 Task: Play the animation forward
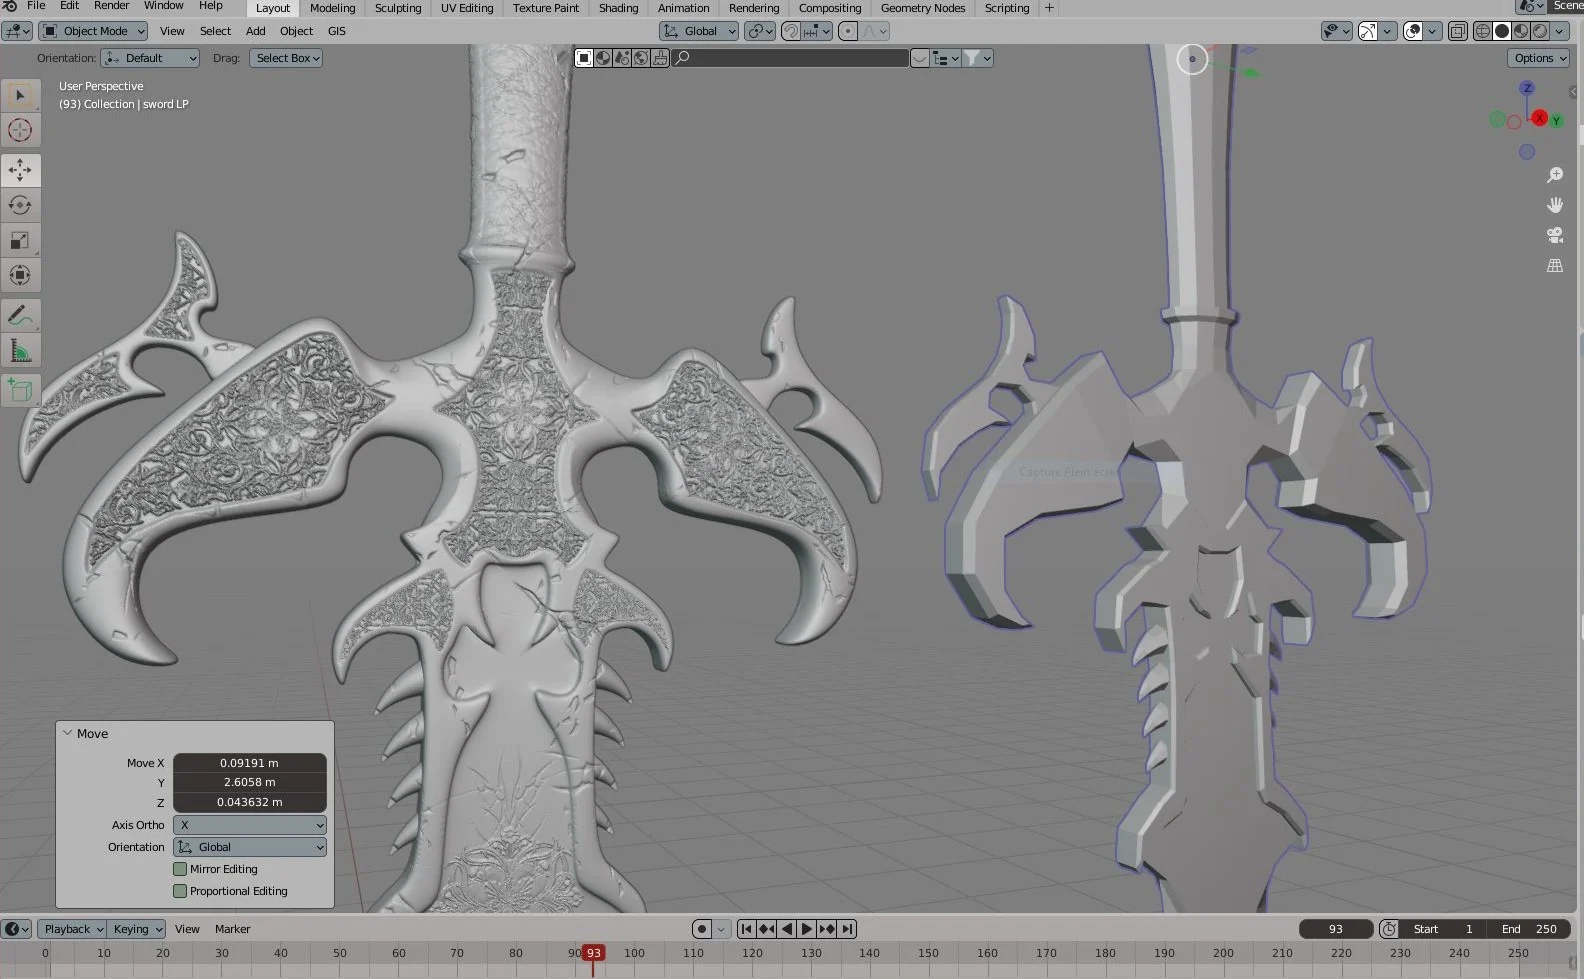point(806,929)
